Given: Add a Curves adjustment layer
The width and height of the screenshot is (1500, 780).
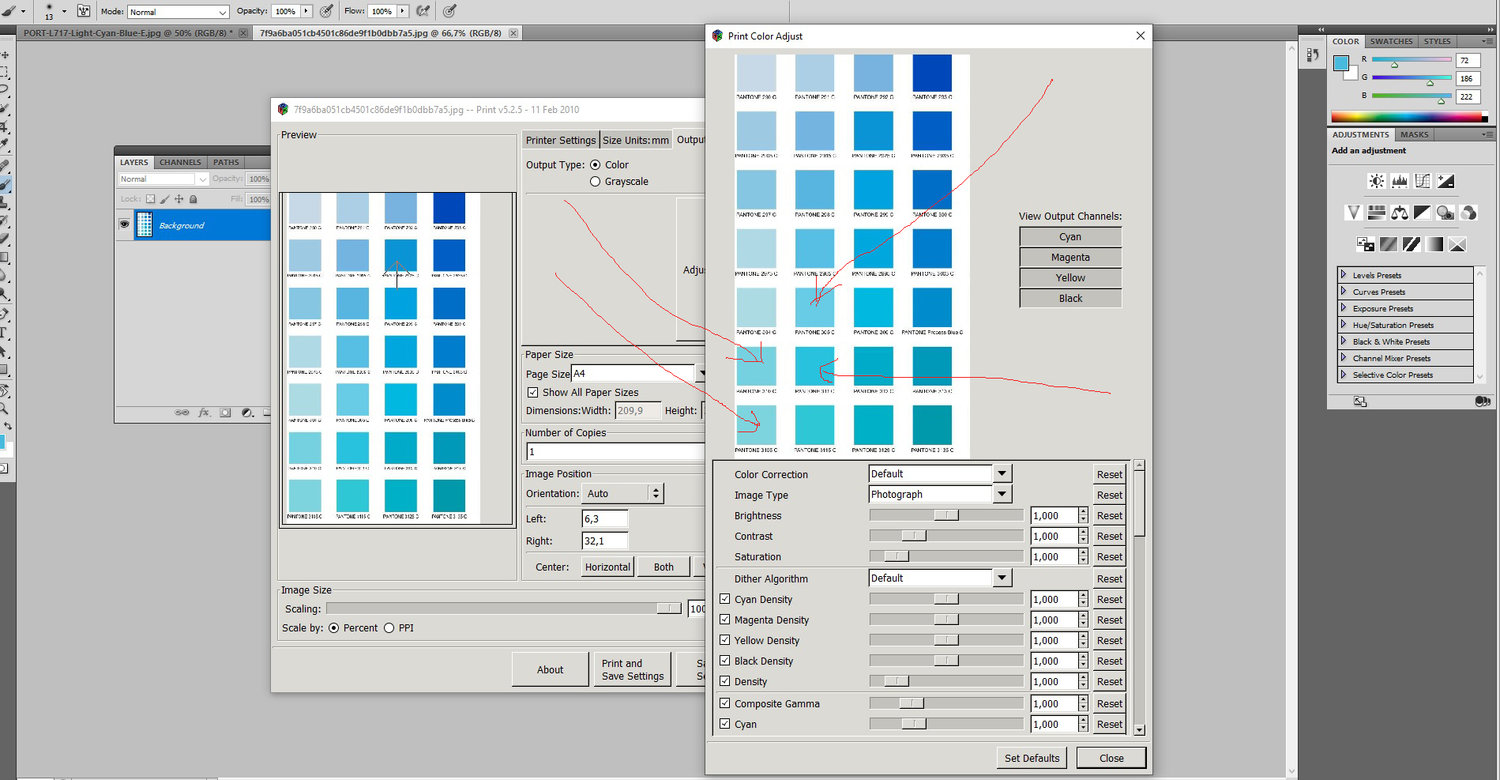Looking at the screenshot, I should click(1422, 181).
